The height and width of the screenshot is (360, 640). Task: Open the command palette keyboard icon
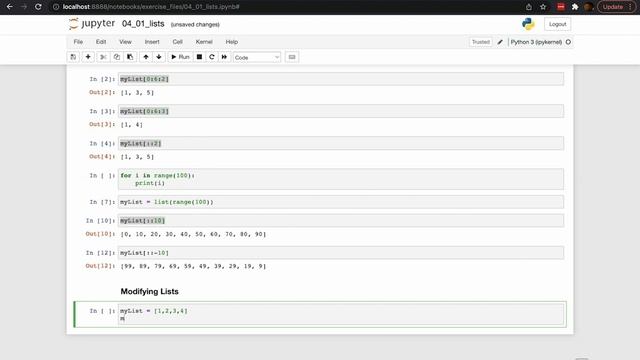point(292,57)
